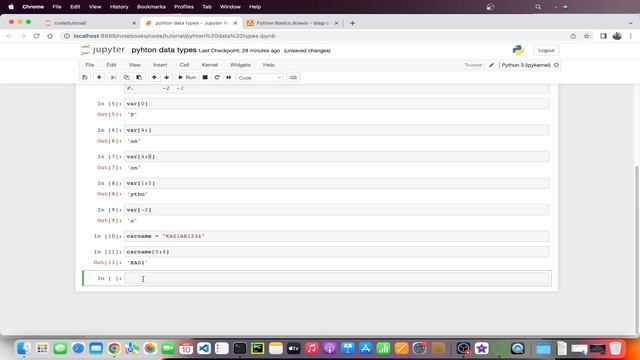Open the Kernel menu
640x360 pixels.
209,65
